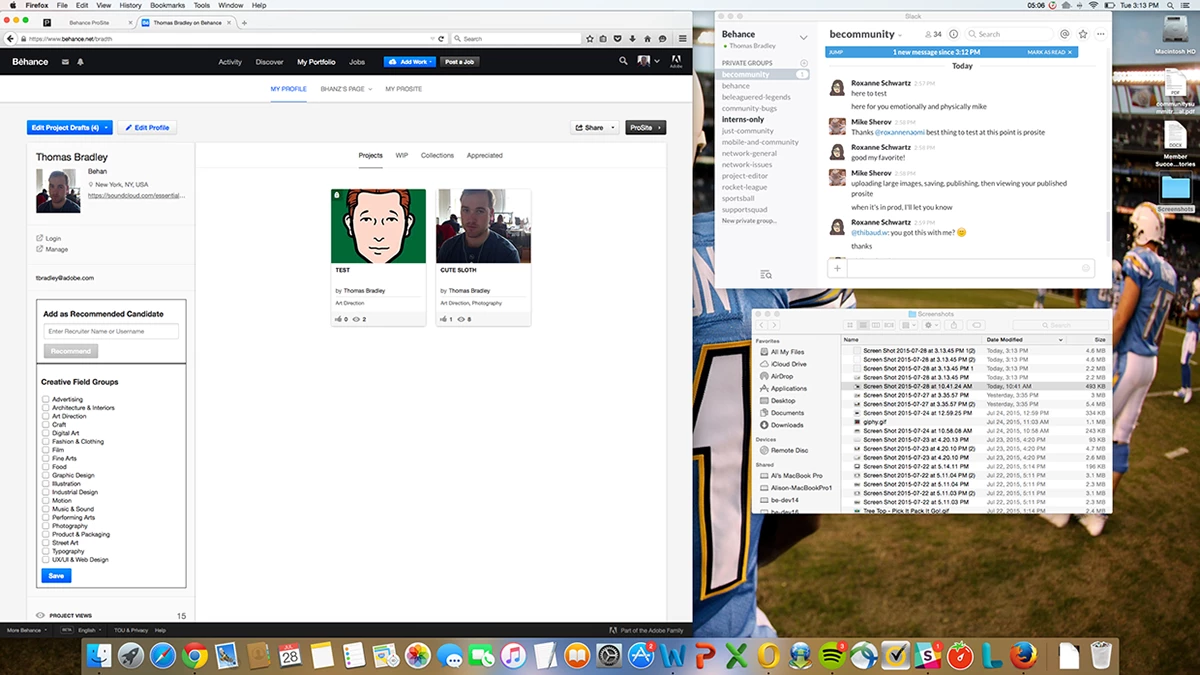Check the Advertising creative field checkbox
Screen dimensions: 1200x675
[x=45, y=399]
